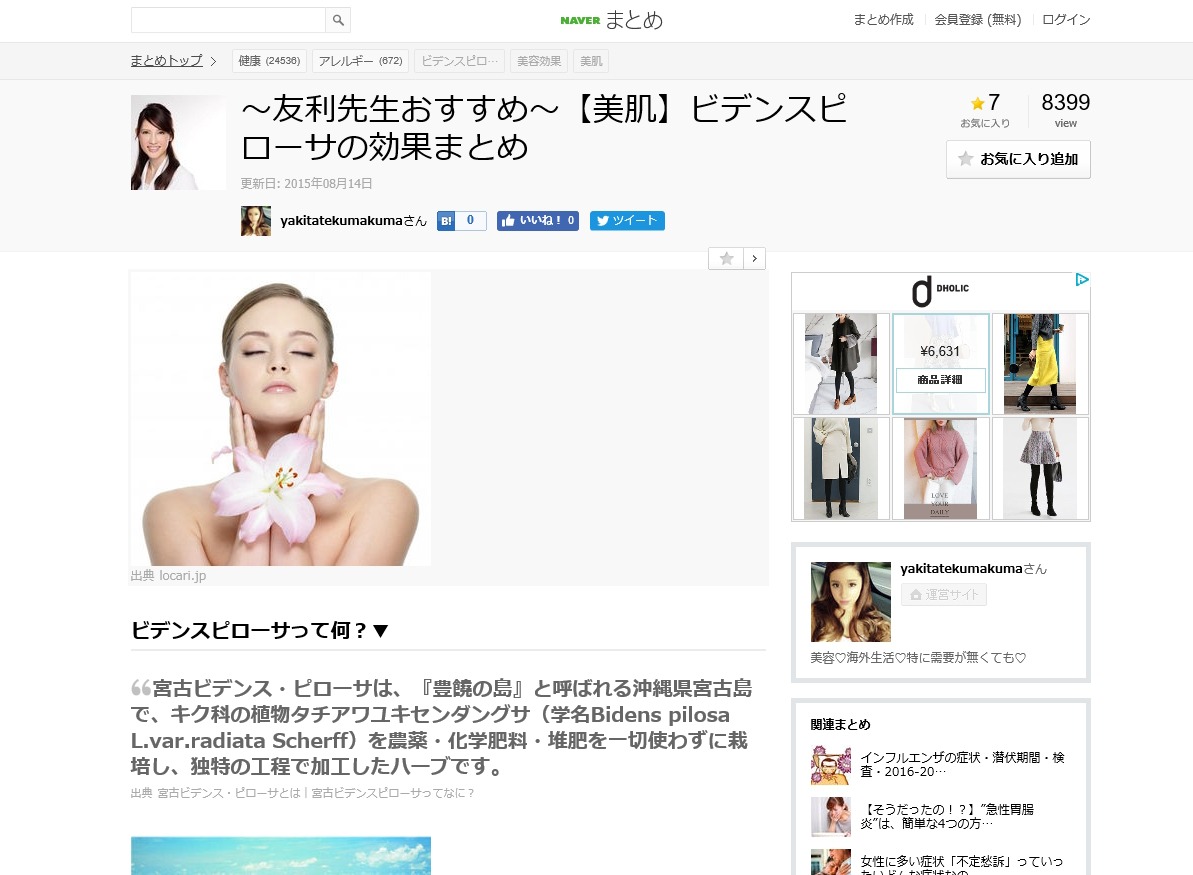Click the NAVER まとめ logo
Viewport: 1193px width, 875px height.
click(x=611, y=20)
